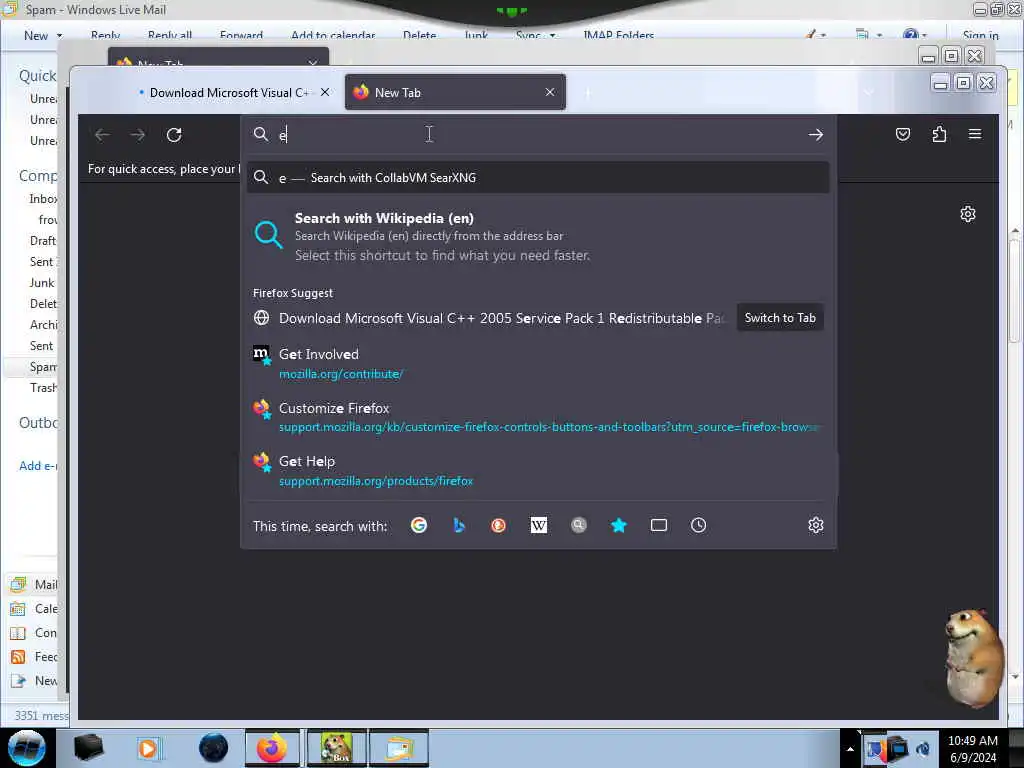Open the Windows Live Mail taskbar item

click(399, 748)
